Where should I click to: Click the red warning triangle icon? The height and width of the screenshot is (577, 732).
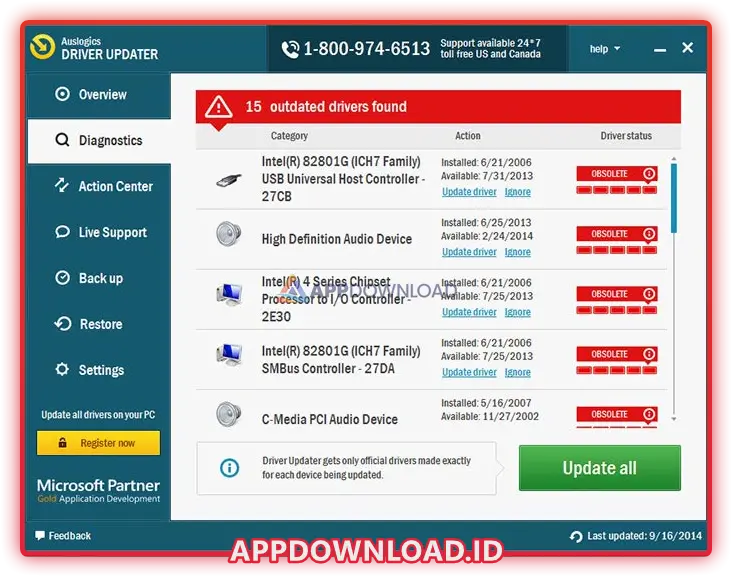(x=219, y=106)
